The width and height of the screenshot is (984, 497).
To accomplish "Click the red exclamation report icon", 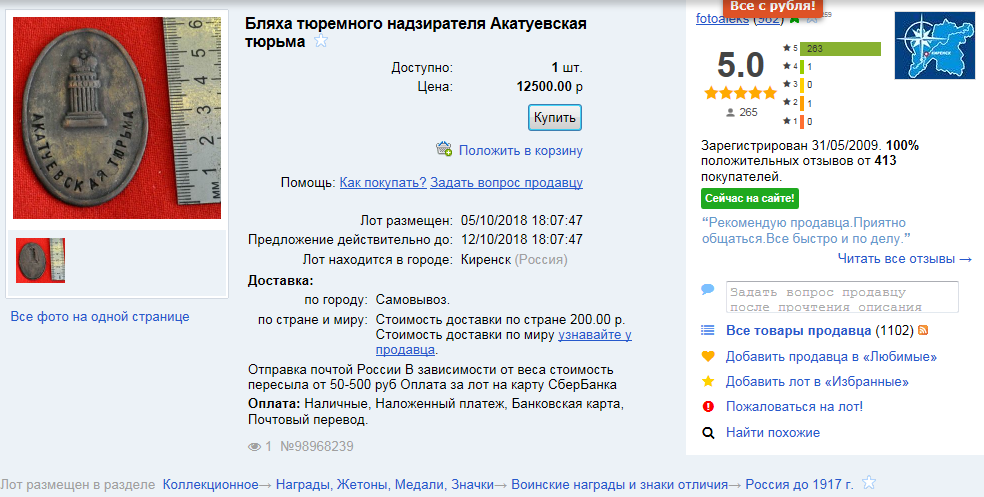I will tap(708, 407).
